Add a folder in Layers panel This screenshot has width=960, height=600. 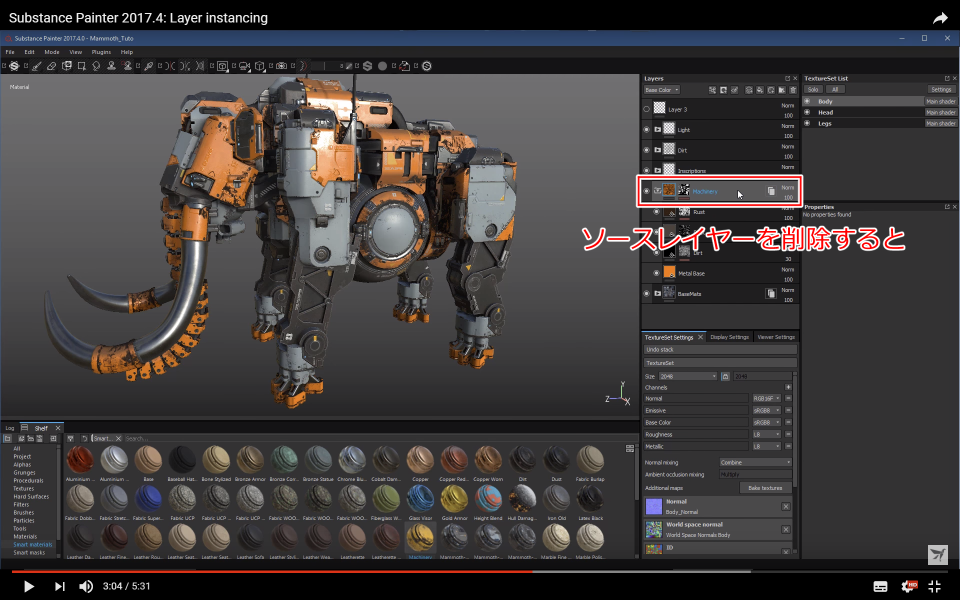782,90
